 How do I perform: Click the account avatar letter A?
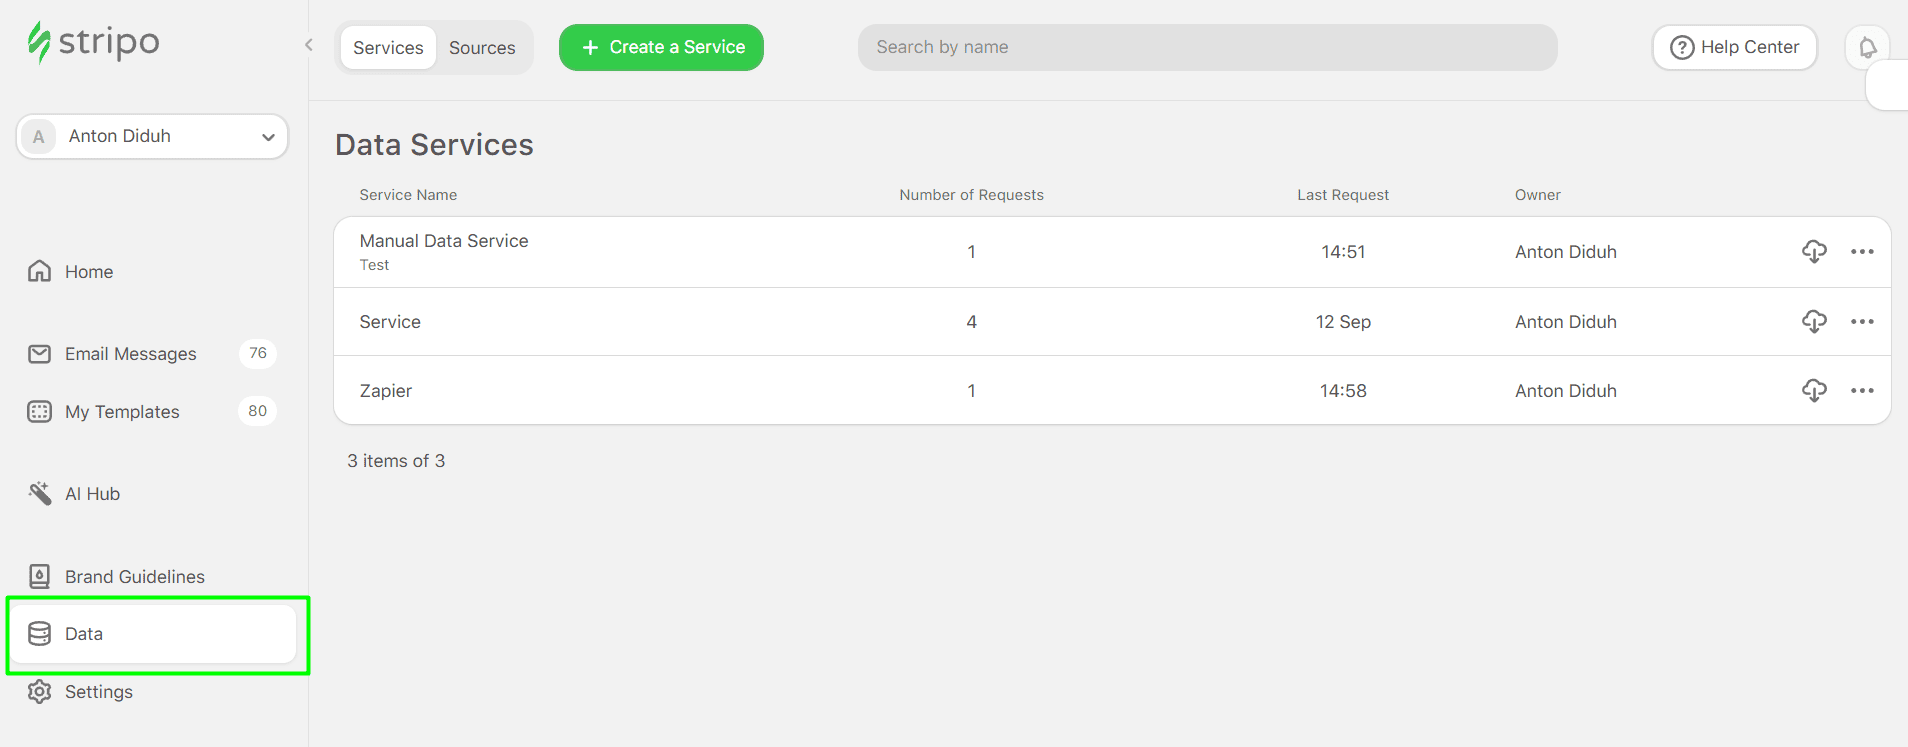(x=39, y=137)
